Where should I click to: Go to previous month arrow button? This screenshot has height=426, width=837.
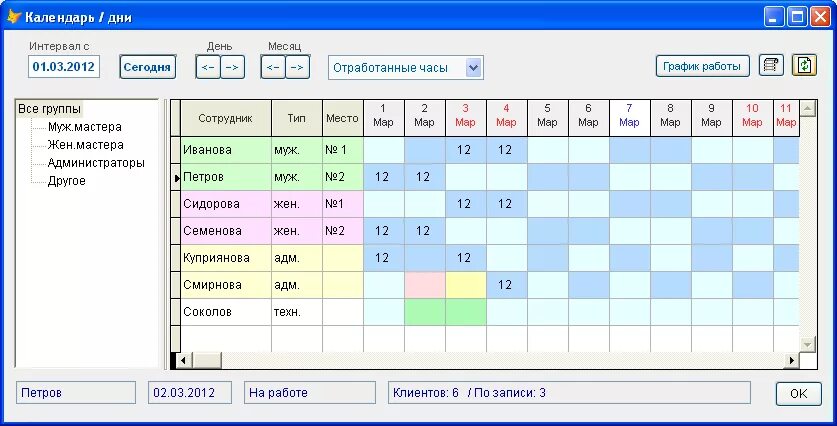coord(273,67)
